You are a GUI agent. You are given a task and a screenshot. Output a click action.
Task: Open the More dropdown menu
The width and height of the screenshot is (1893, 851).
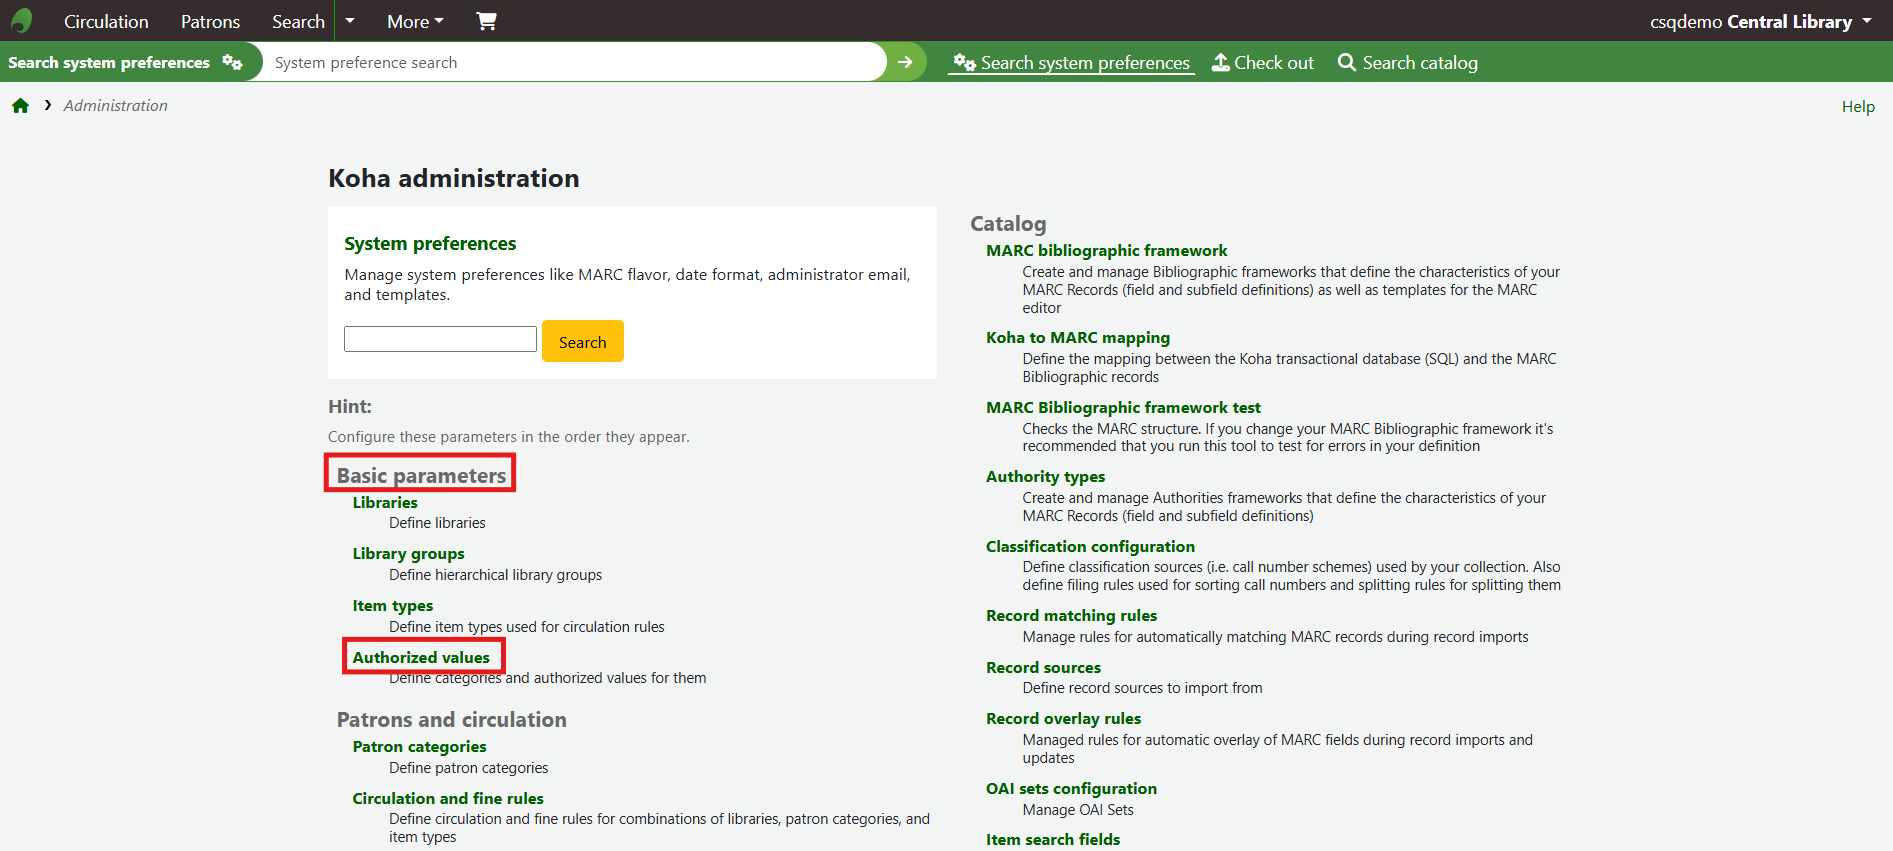click(415, 21)
